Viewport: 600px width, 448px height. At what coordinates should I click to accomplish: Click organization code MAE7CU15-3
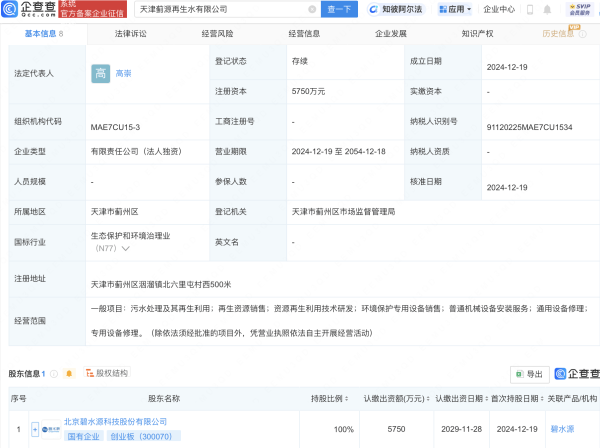[x=115, y=127]
